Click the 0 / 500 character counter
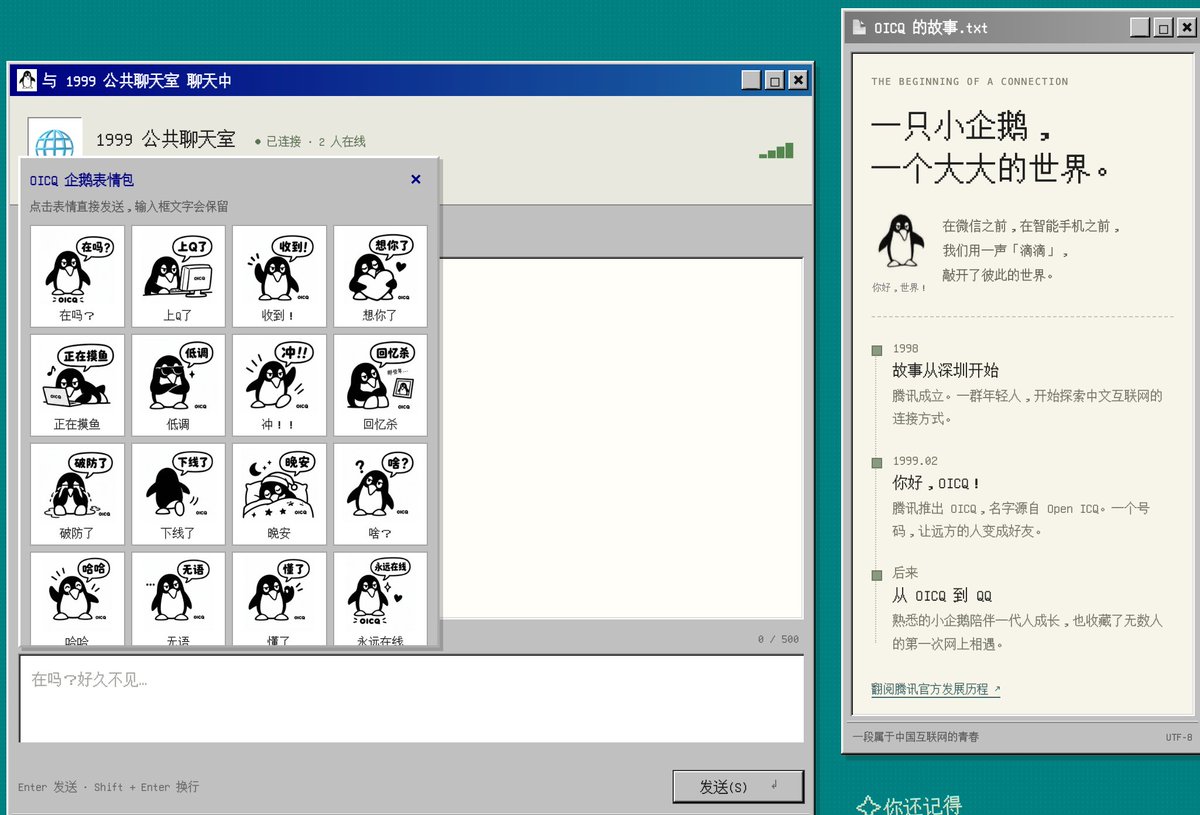This screenshot has height=815, width=1200. point(778,639)
